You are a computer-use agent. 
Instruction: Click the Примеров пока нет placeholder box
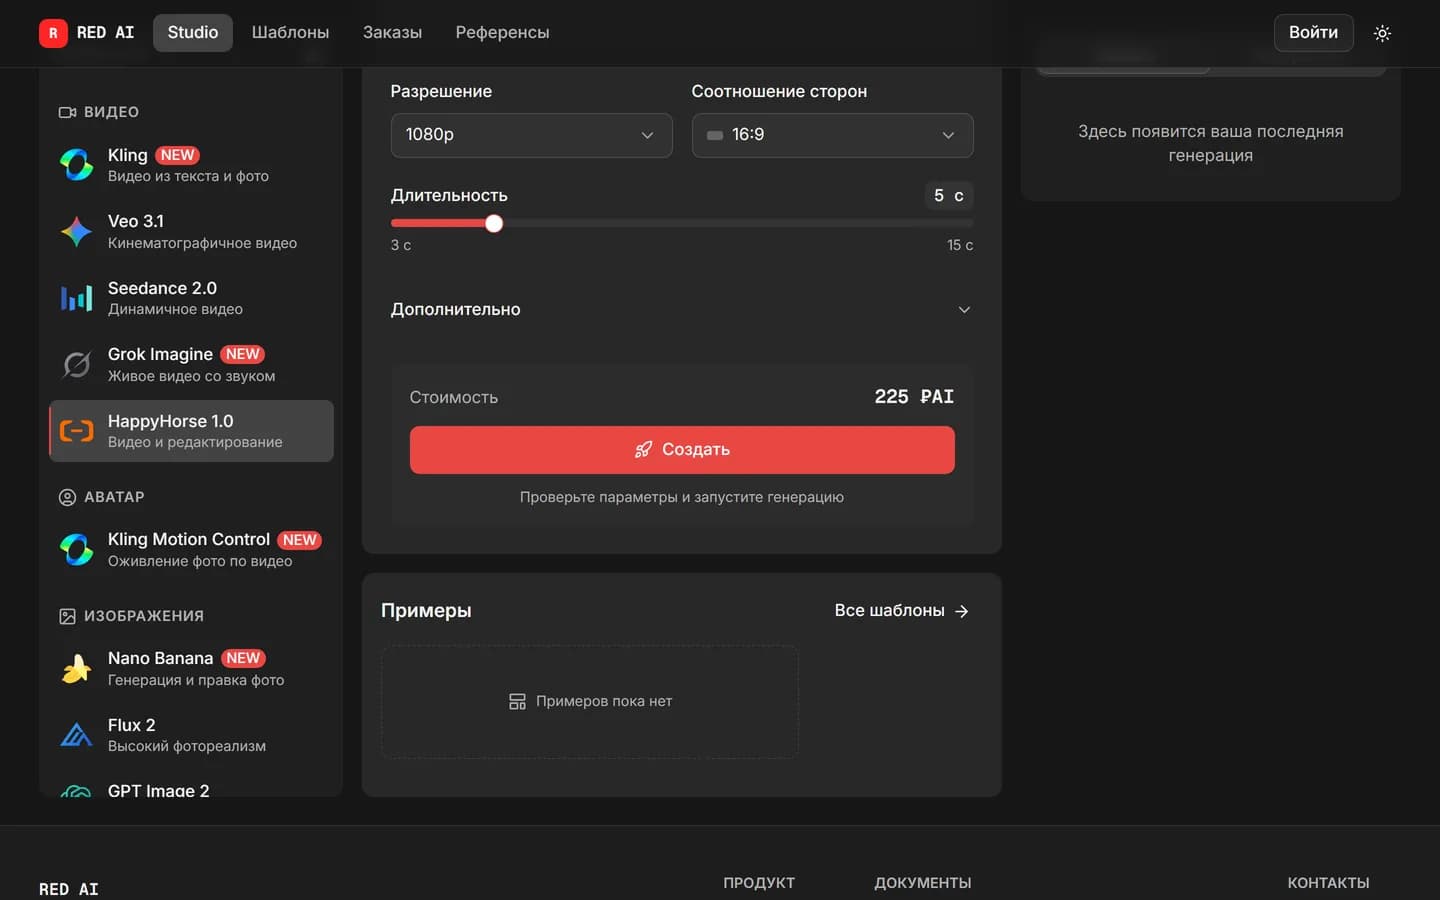pyautogui.click(x=590, y=702)
